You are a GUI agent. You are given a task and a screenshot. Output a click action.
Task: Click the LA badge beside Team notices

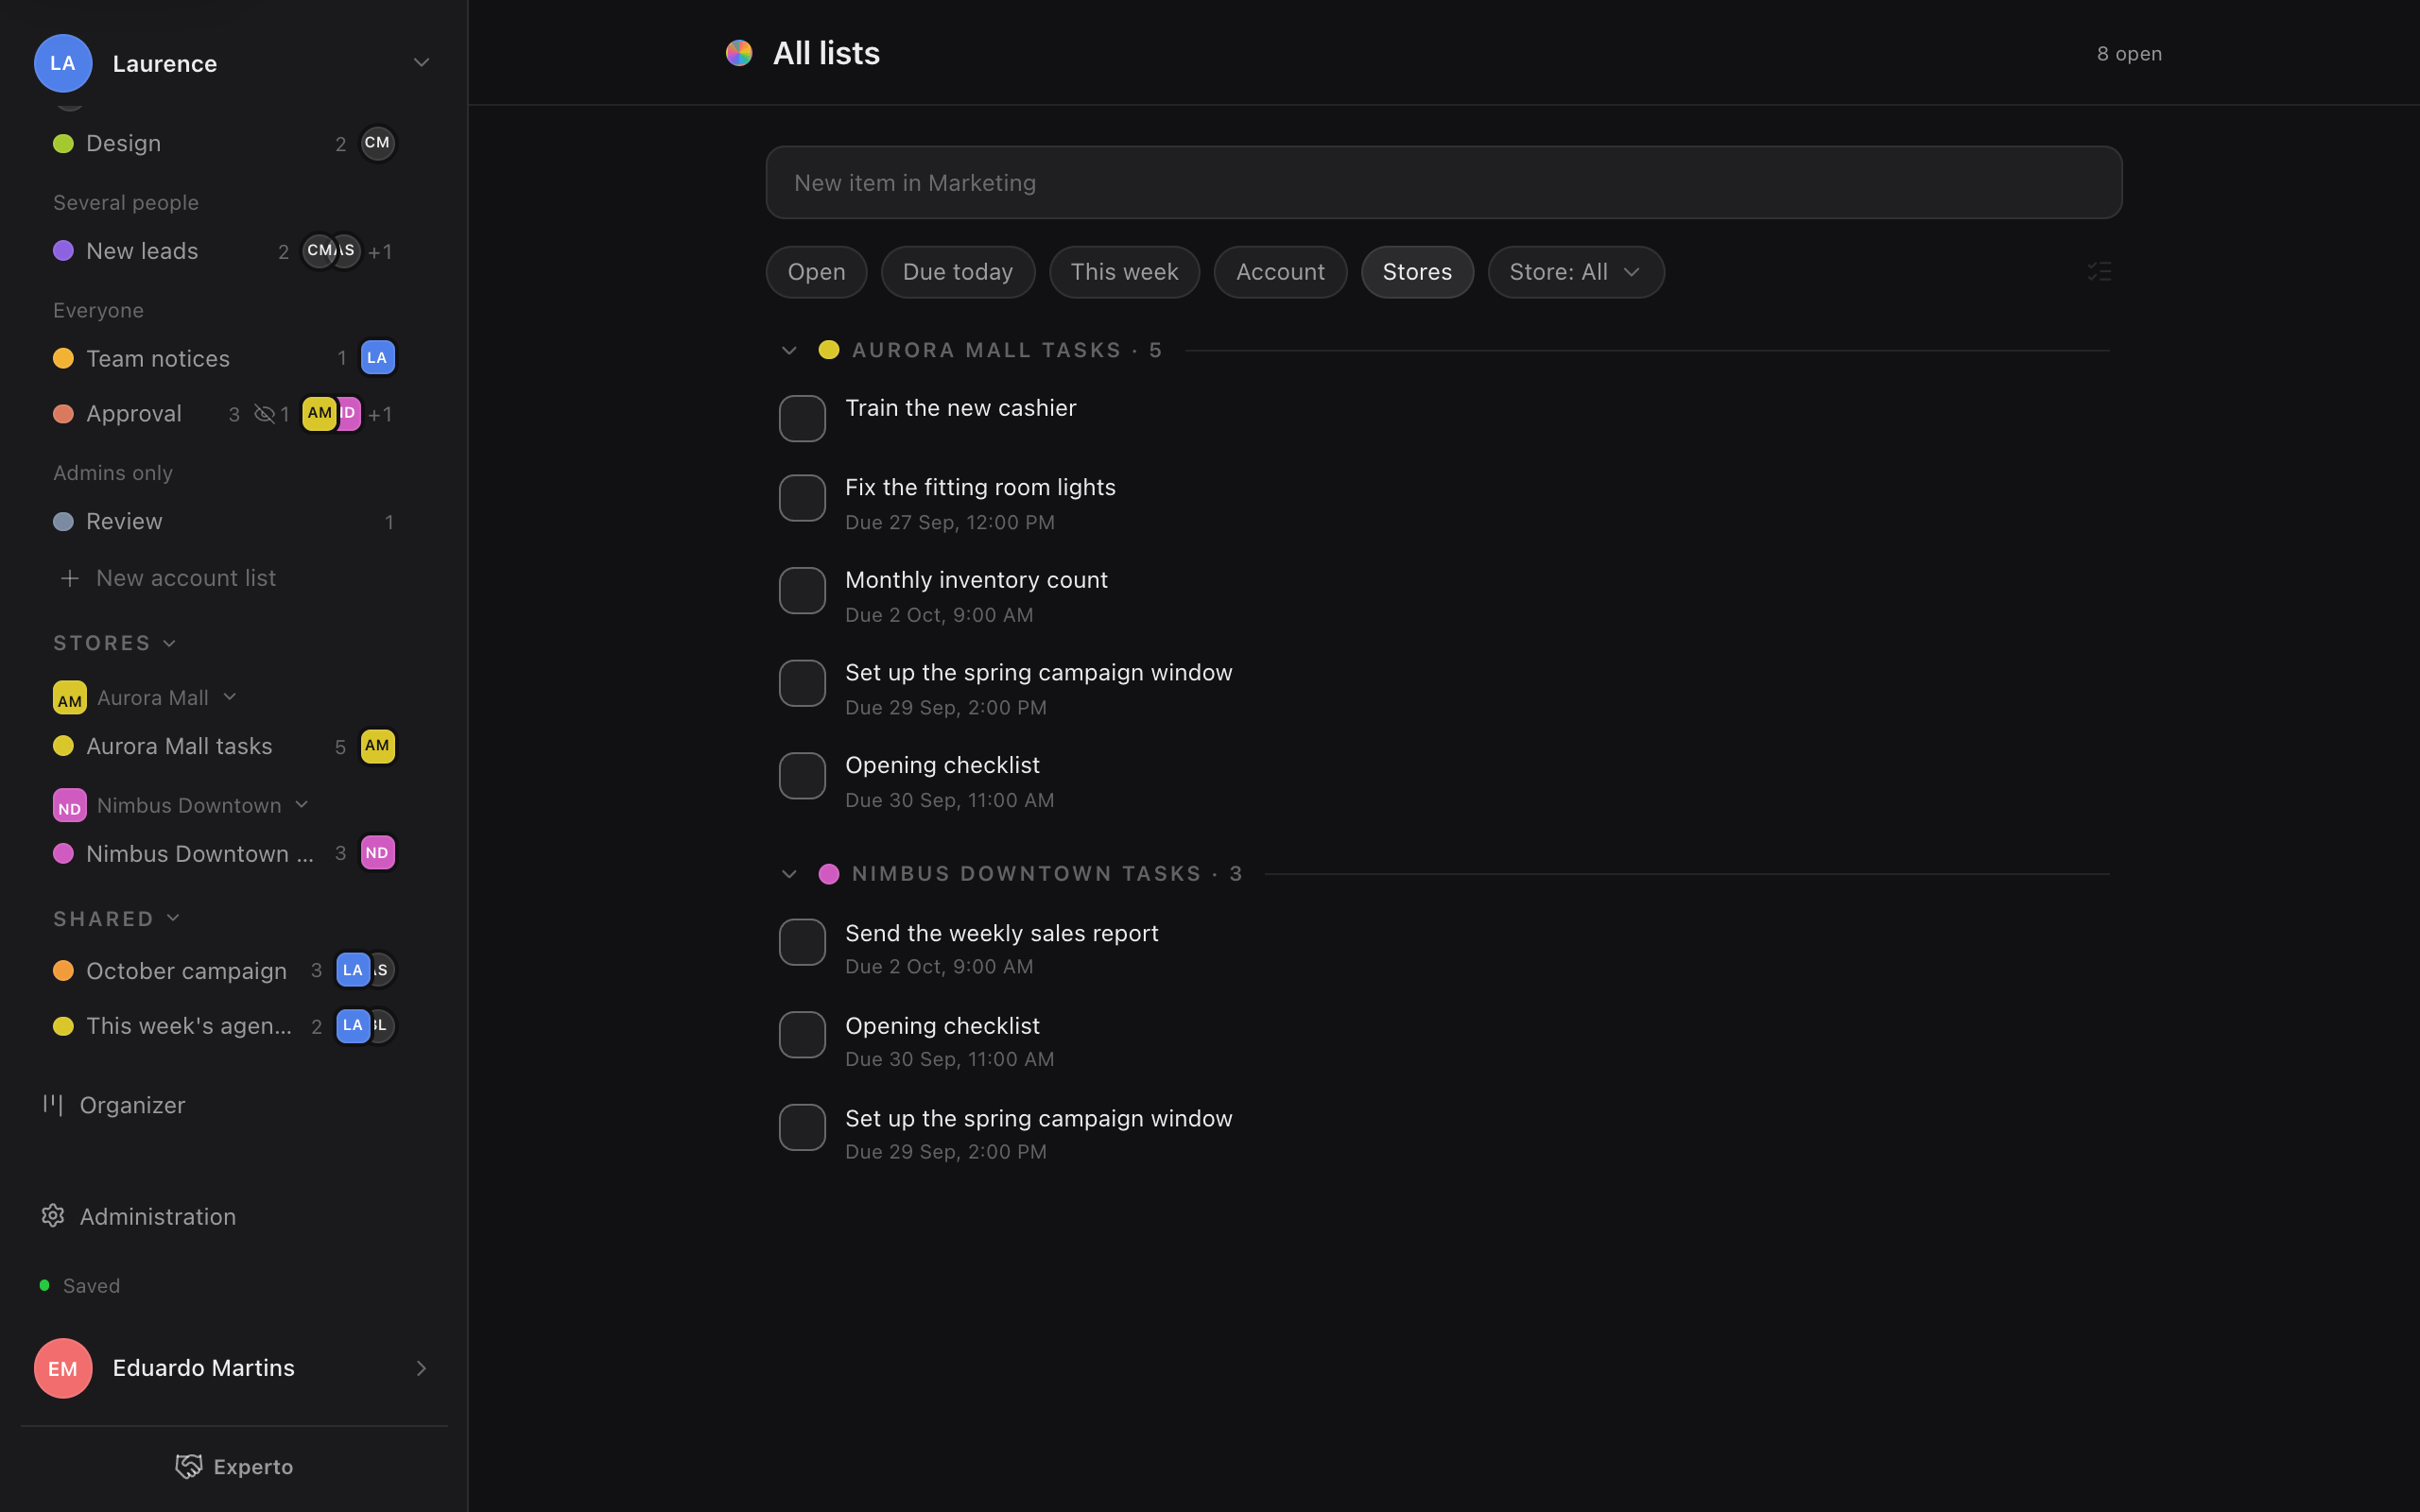[x=377, y=358]
